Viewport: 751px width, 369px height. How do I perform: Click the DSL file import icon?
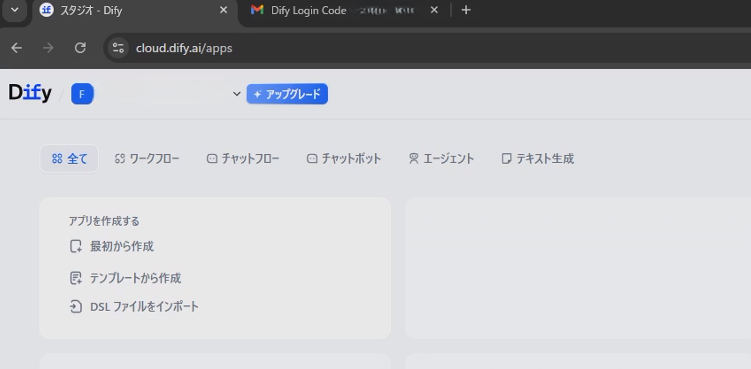[x=76, y=307]
